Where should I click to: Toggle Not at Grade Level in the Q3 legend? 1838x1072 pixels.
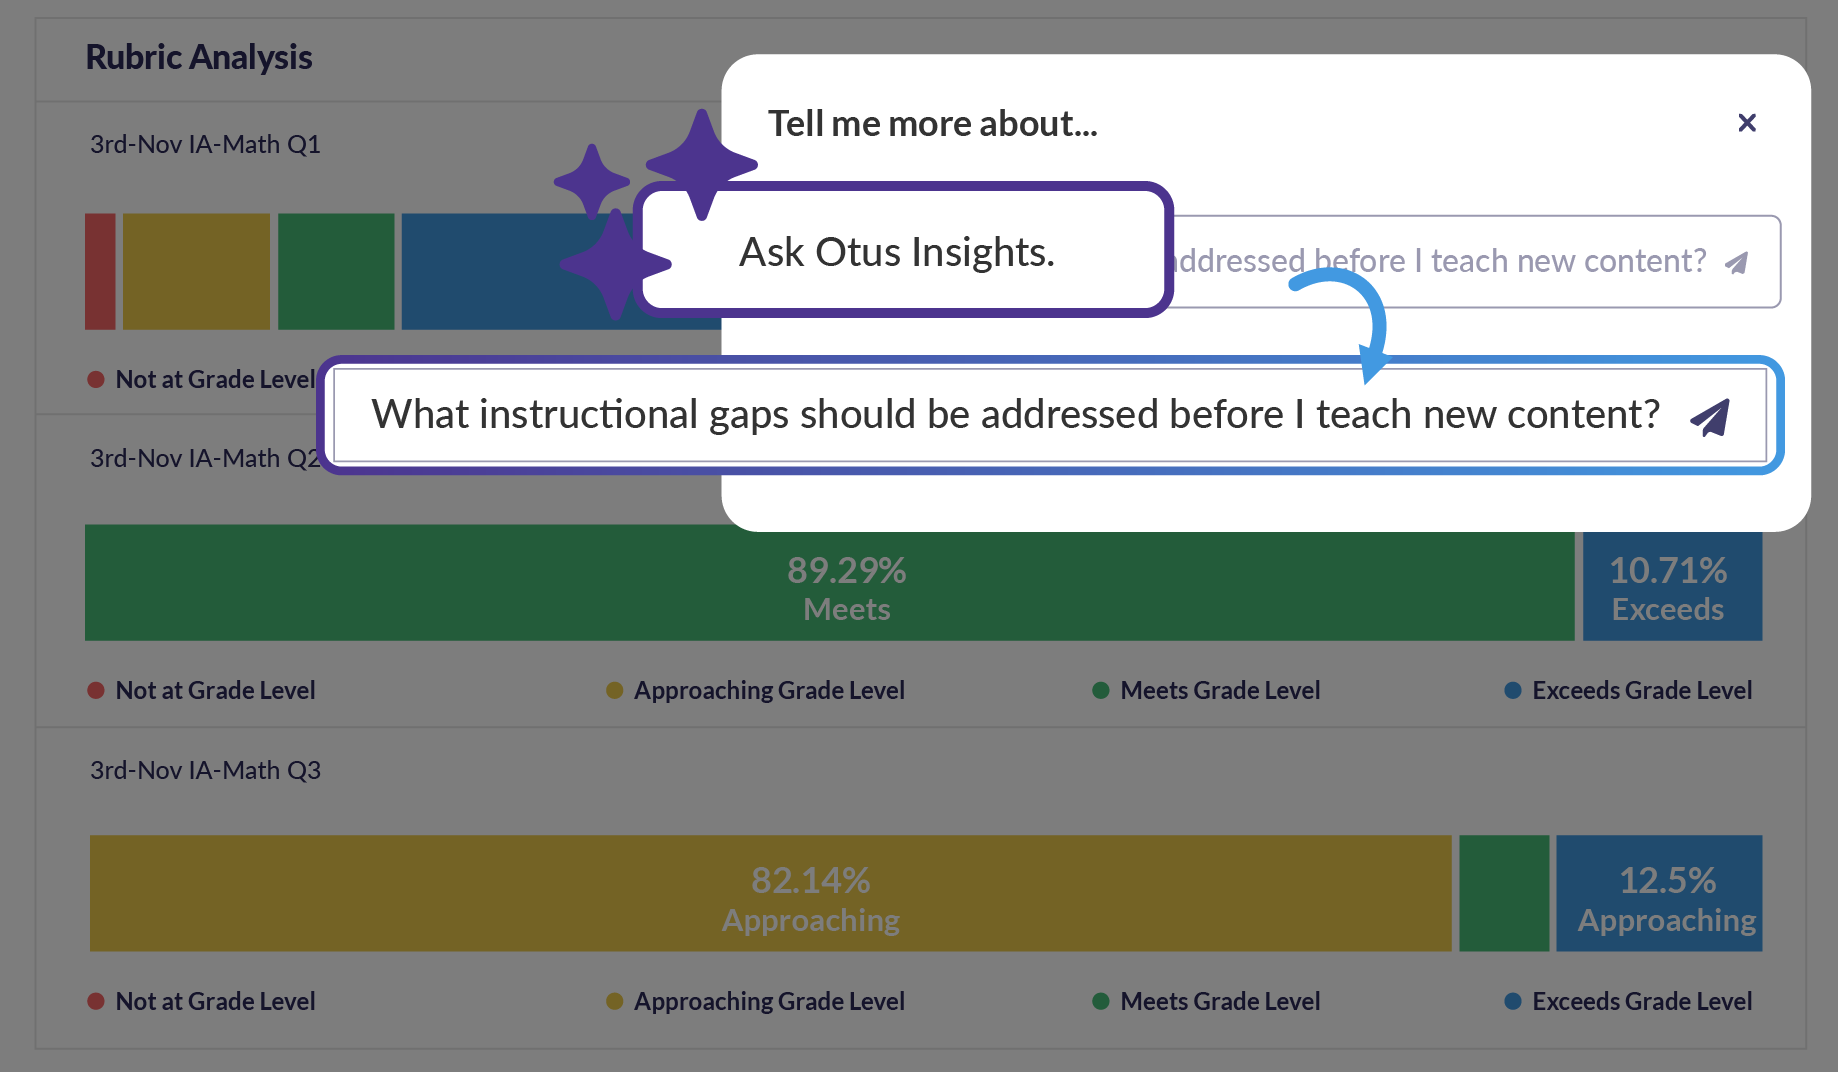(200, 1001)
